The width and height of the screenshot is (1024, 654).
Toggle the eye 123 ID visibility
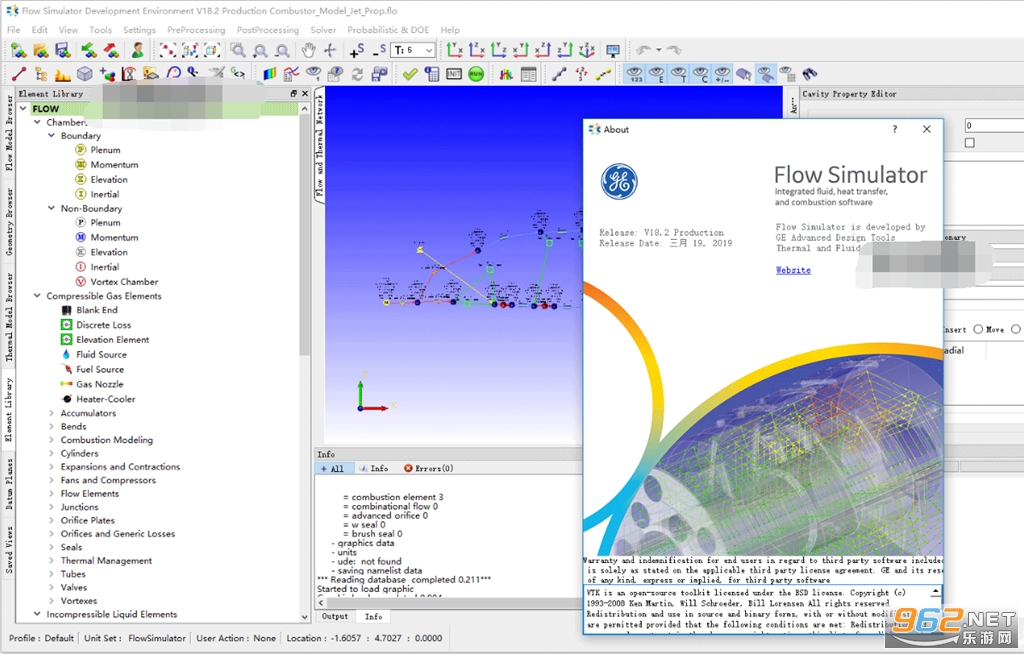click(635, 74)
